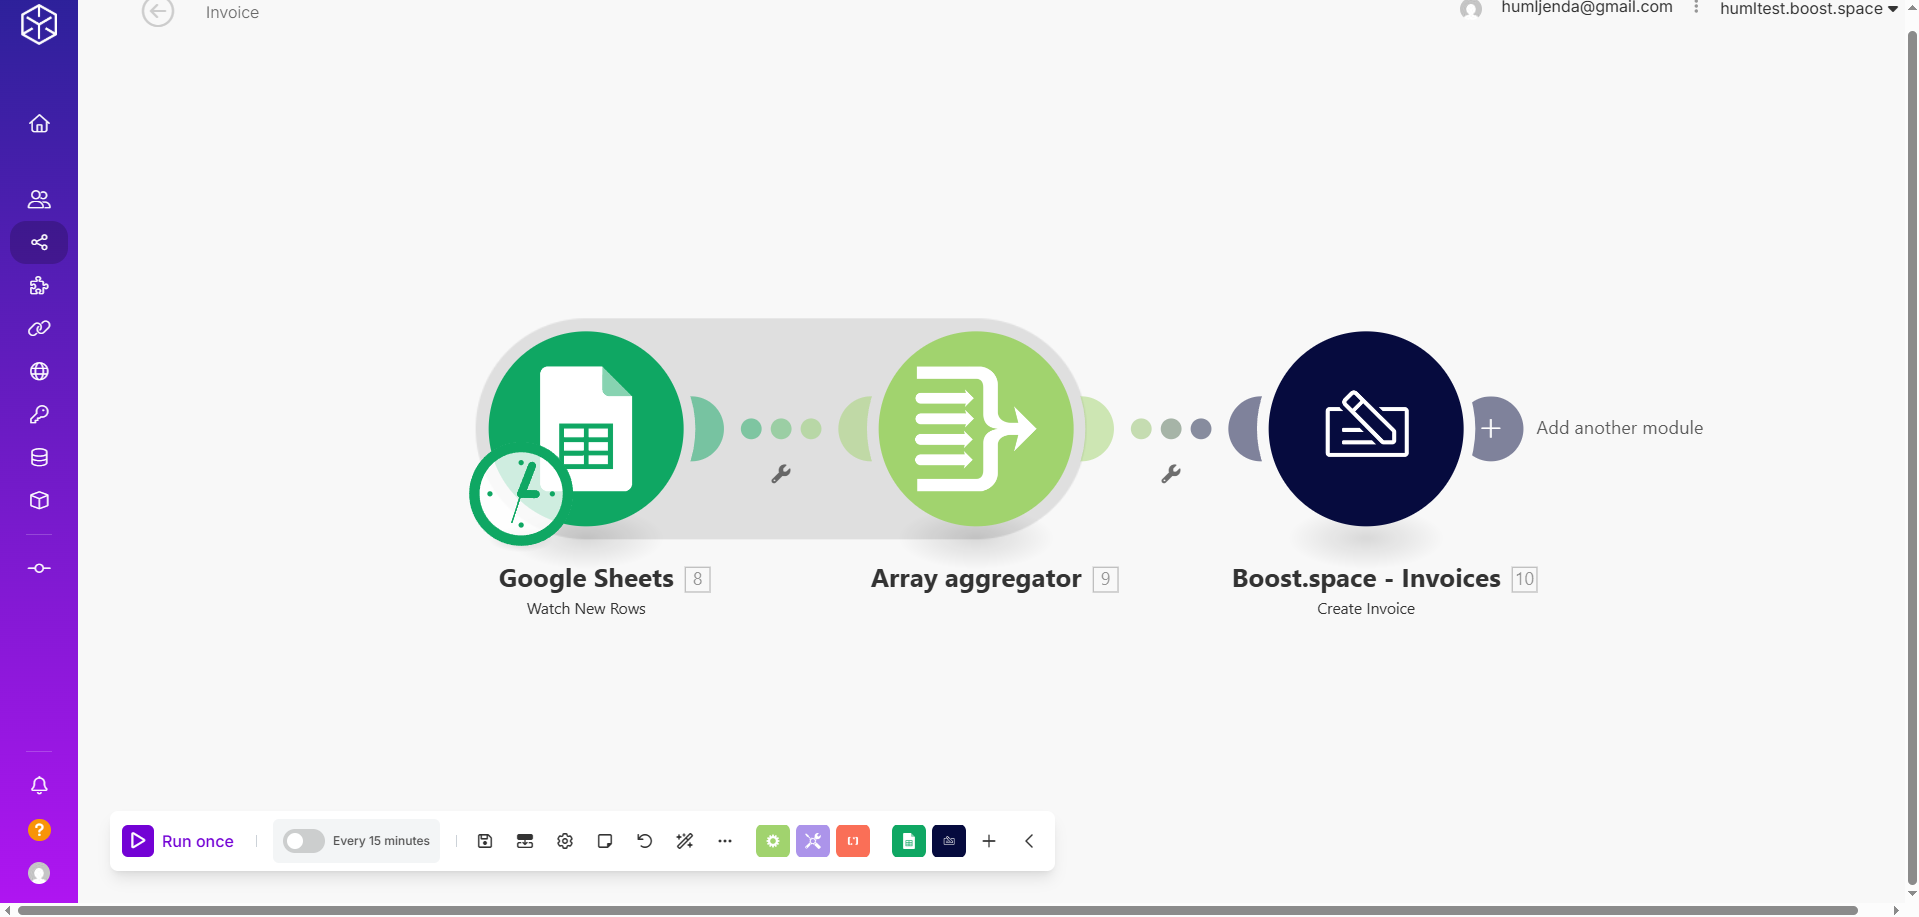Click the Google Sheets module name label
Viewport: 1919px width, 917px height.
[x=586, y=578]
